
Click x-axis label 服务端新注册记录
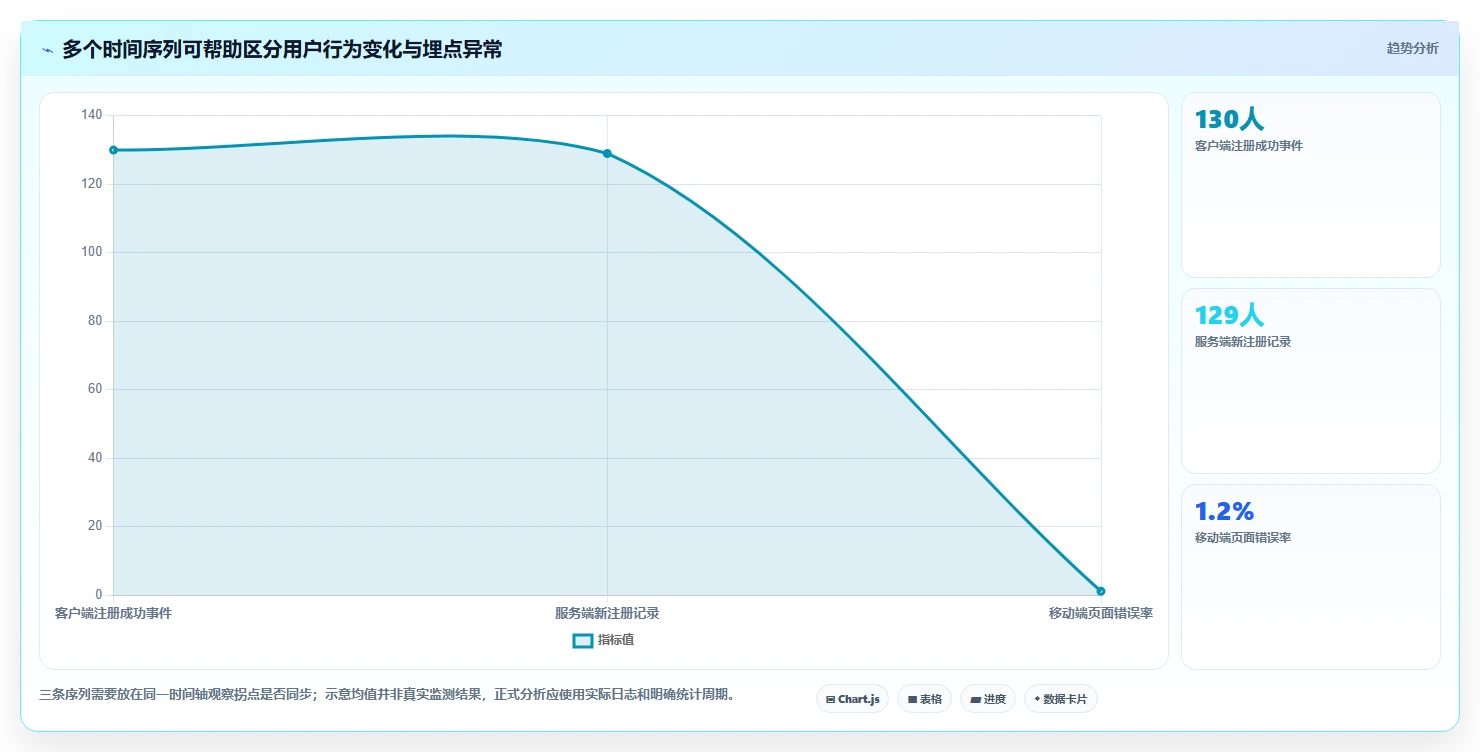(607, 613)
